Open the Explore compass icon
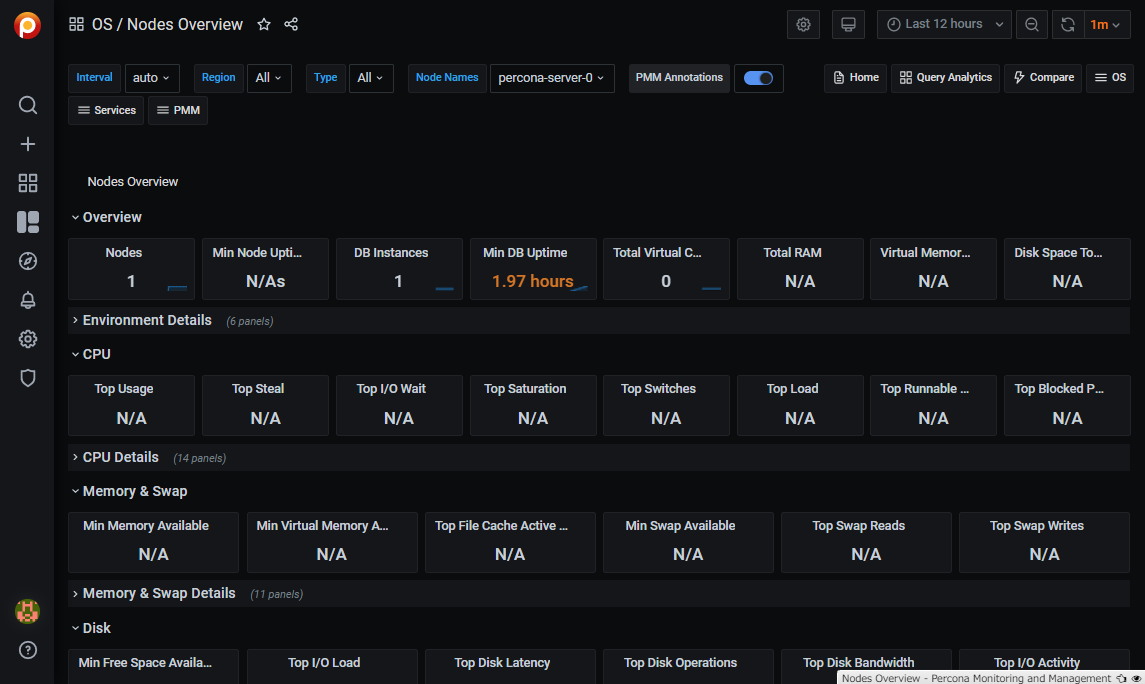The width and height of the screenshot is (1145, 684). point(28,261)
